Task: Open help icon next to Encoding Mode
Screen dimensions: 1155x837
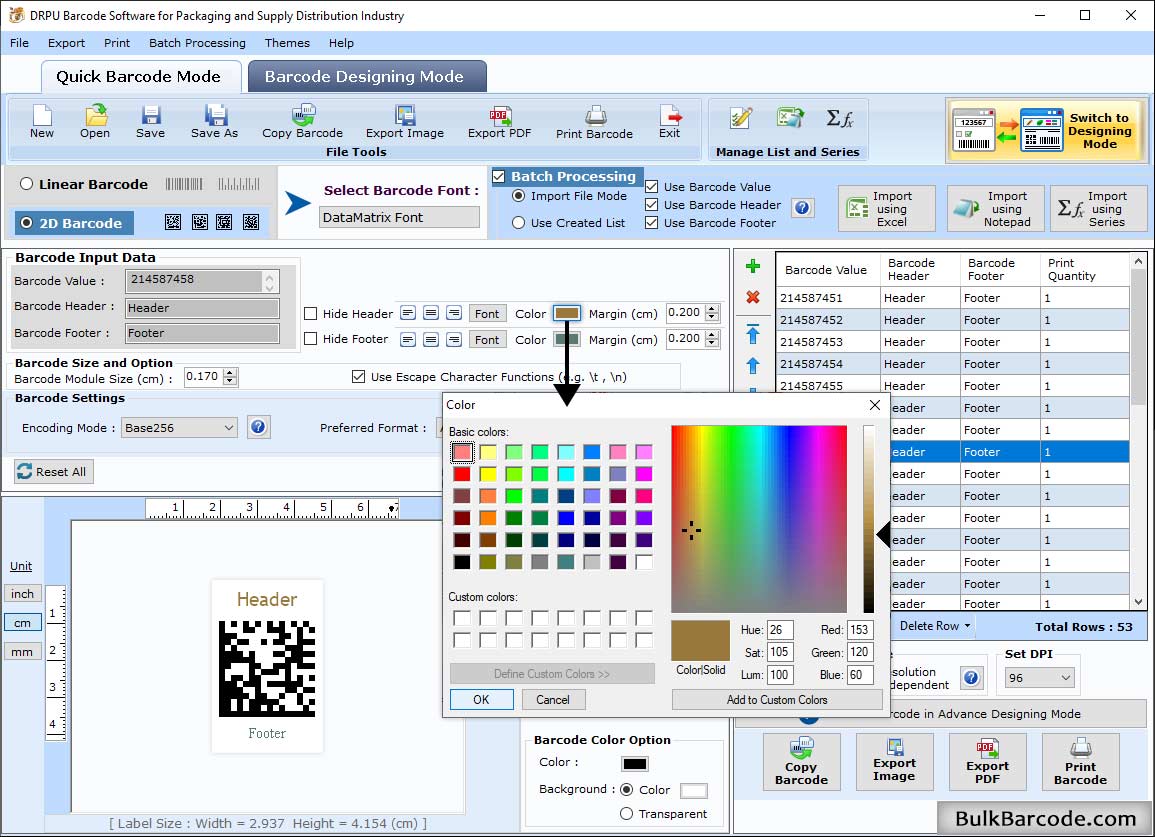Action: point(258,427)
